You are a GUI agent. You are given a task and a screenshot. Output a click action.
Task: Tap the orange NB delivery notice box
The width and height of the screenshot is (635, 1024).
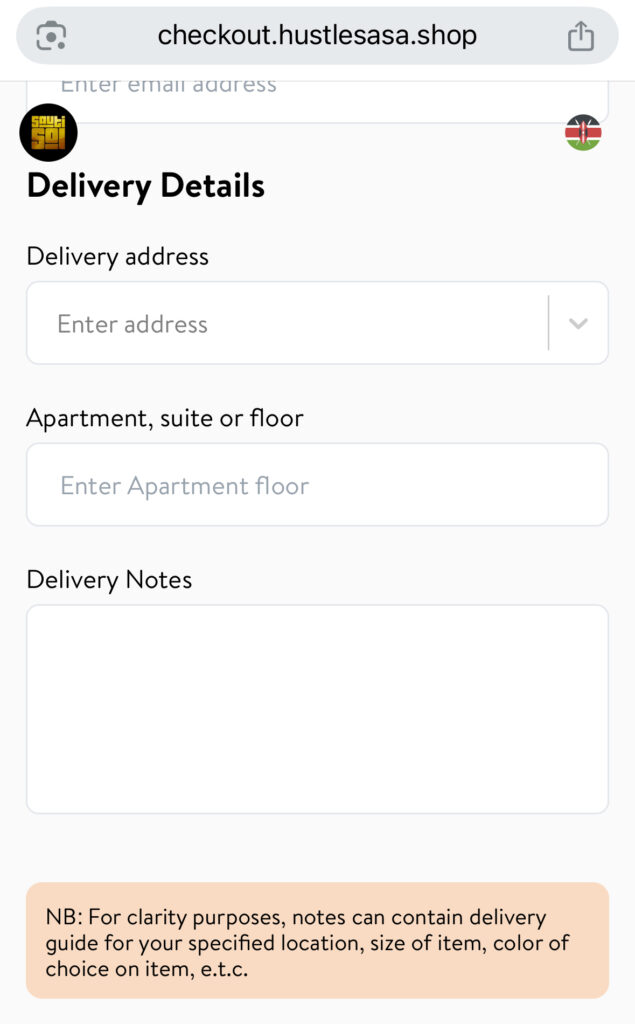317,940
